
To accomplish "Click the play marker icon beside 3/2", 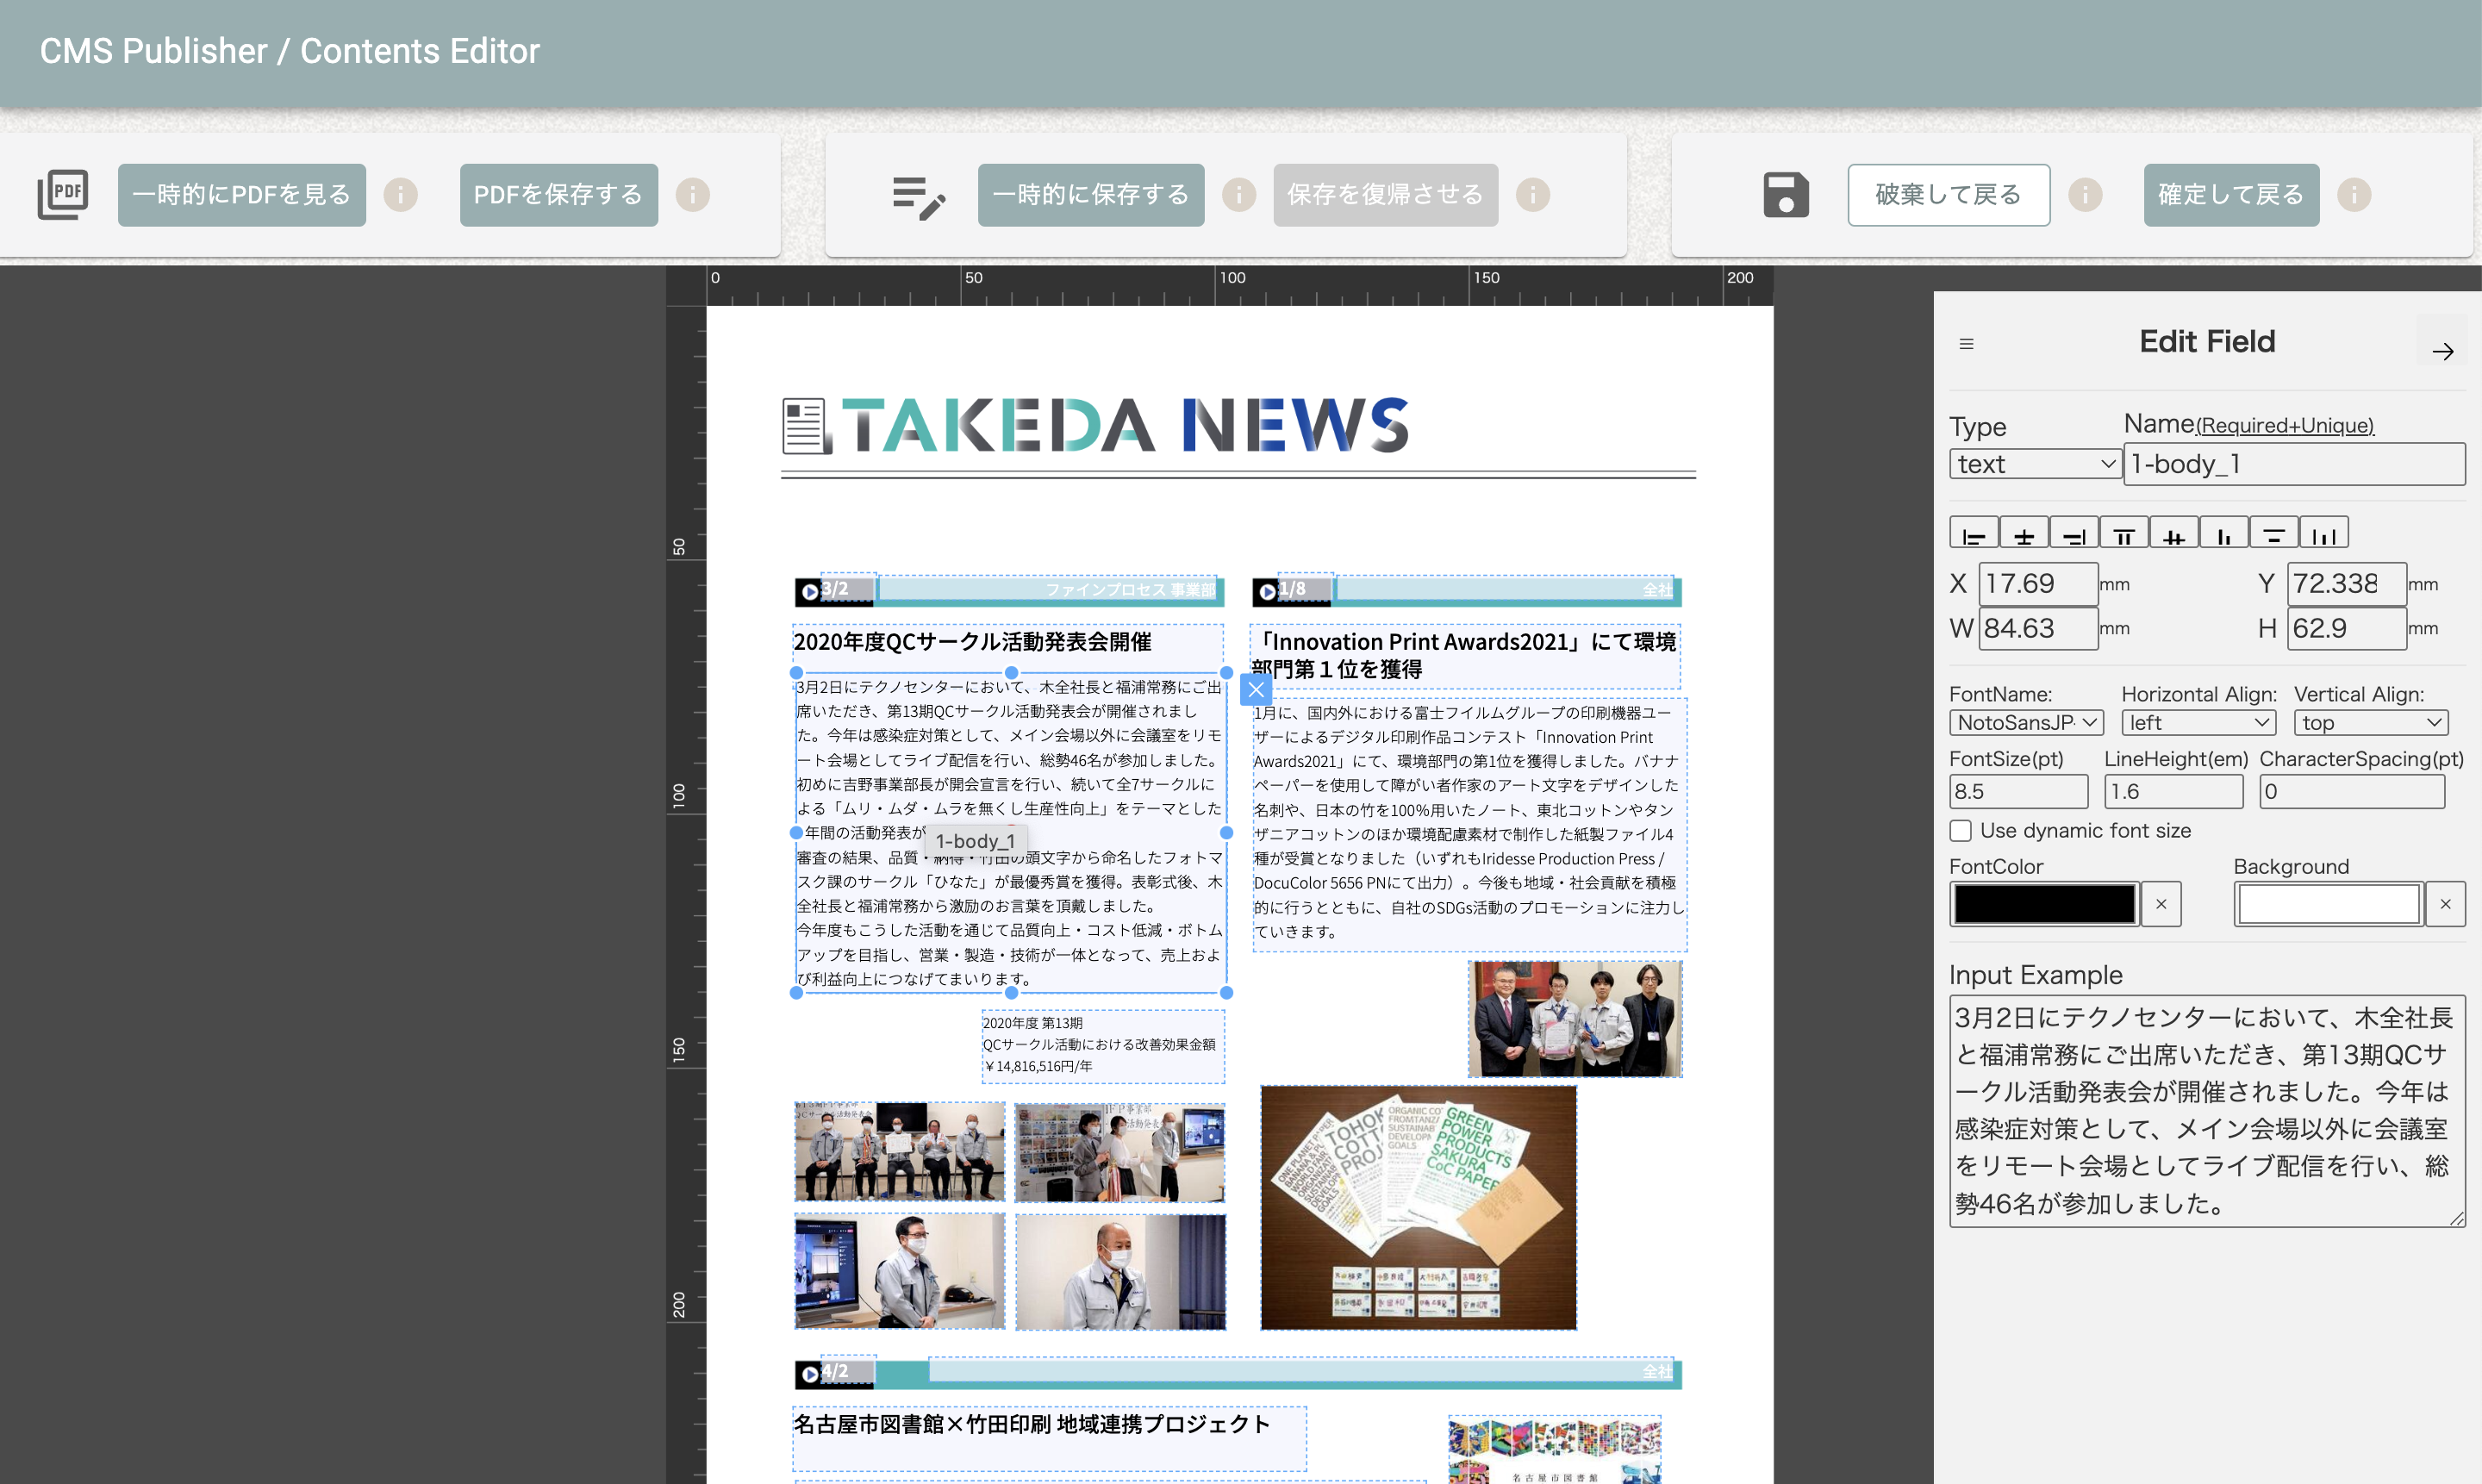I will point(810,592).
